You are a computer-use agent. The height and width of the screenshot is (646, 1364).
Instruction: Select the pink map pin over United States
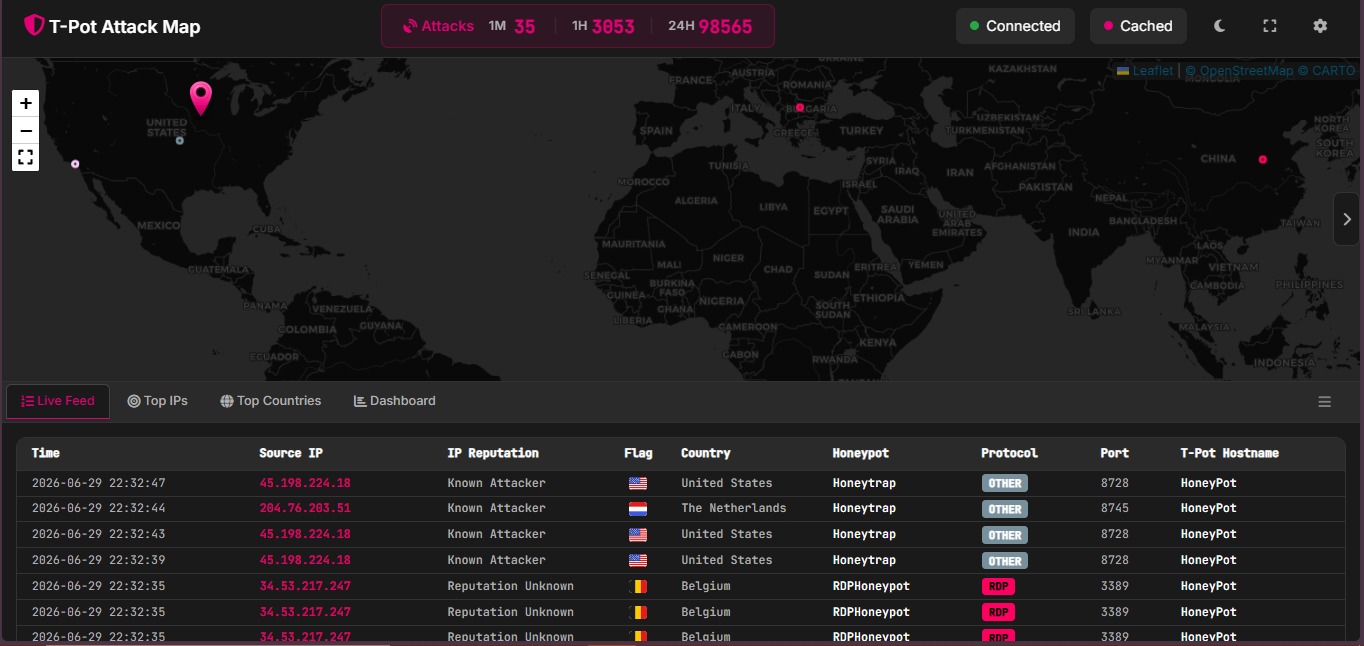click(x=201, y=98)
